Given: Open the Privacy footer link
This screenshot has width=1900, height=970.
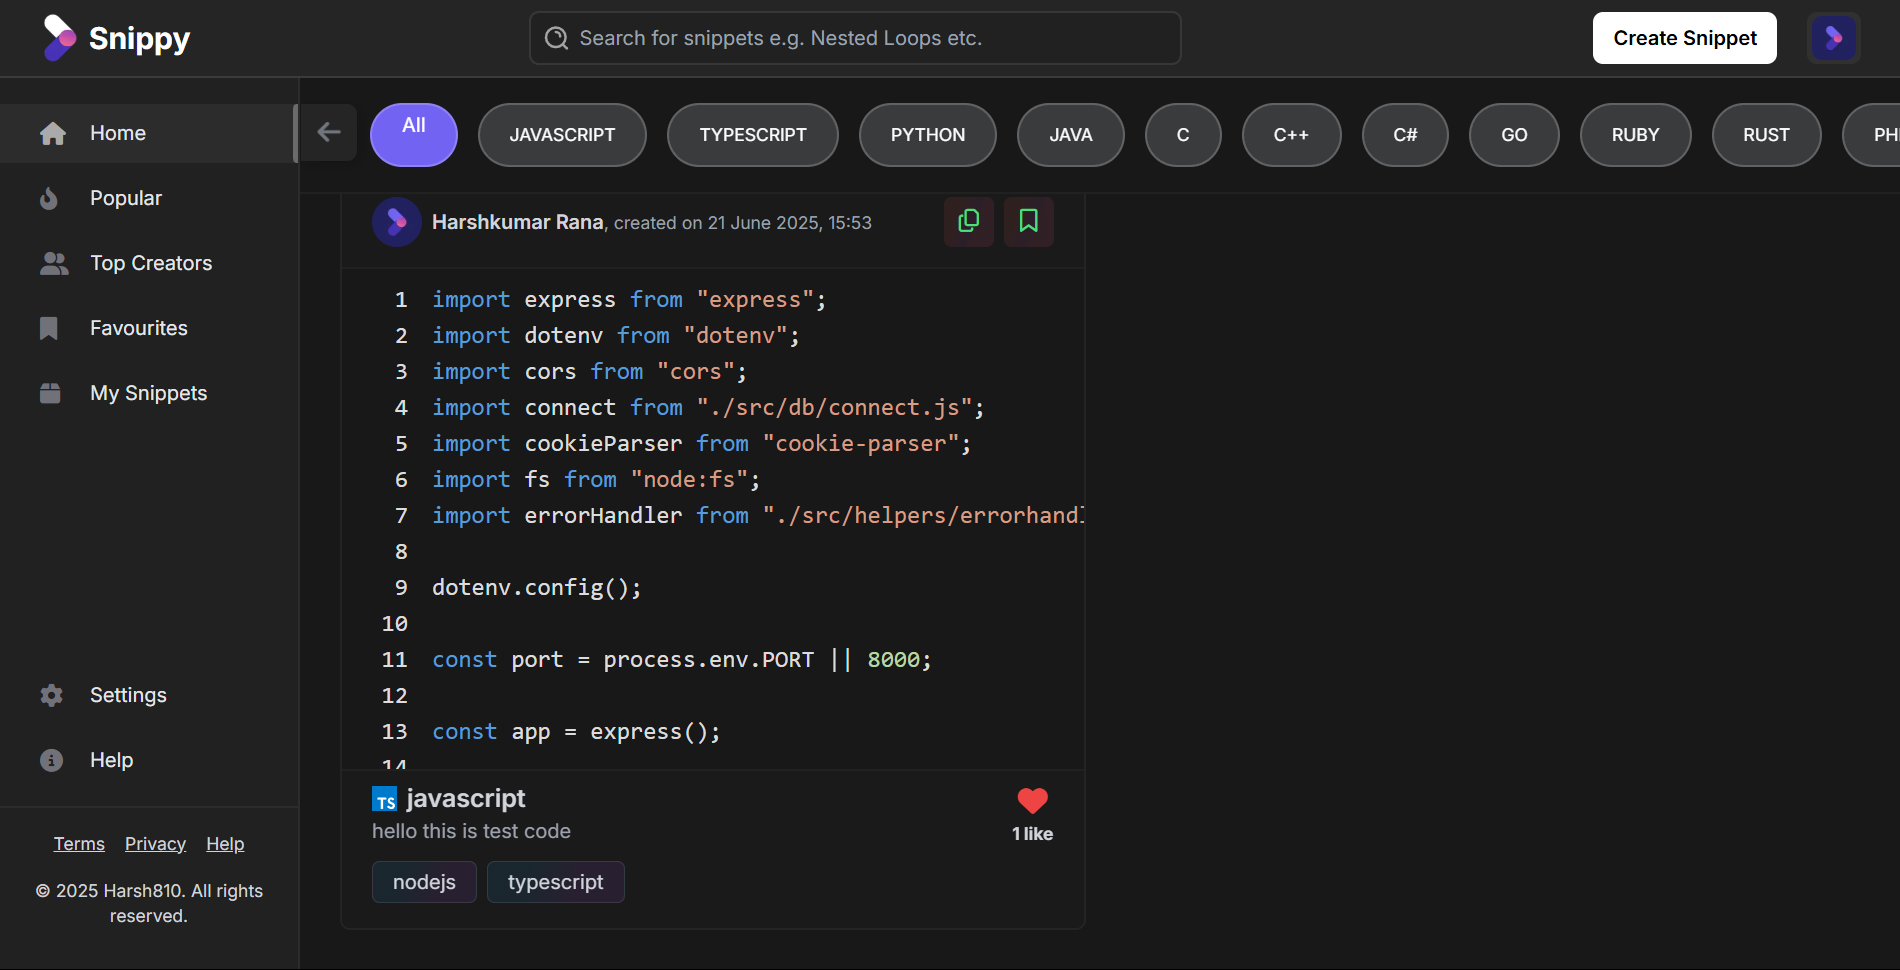Looking at the screenshot, I should pyautogui.click(x=155, y=844).
